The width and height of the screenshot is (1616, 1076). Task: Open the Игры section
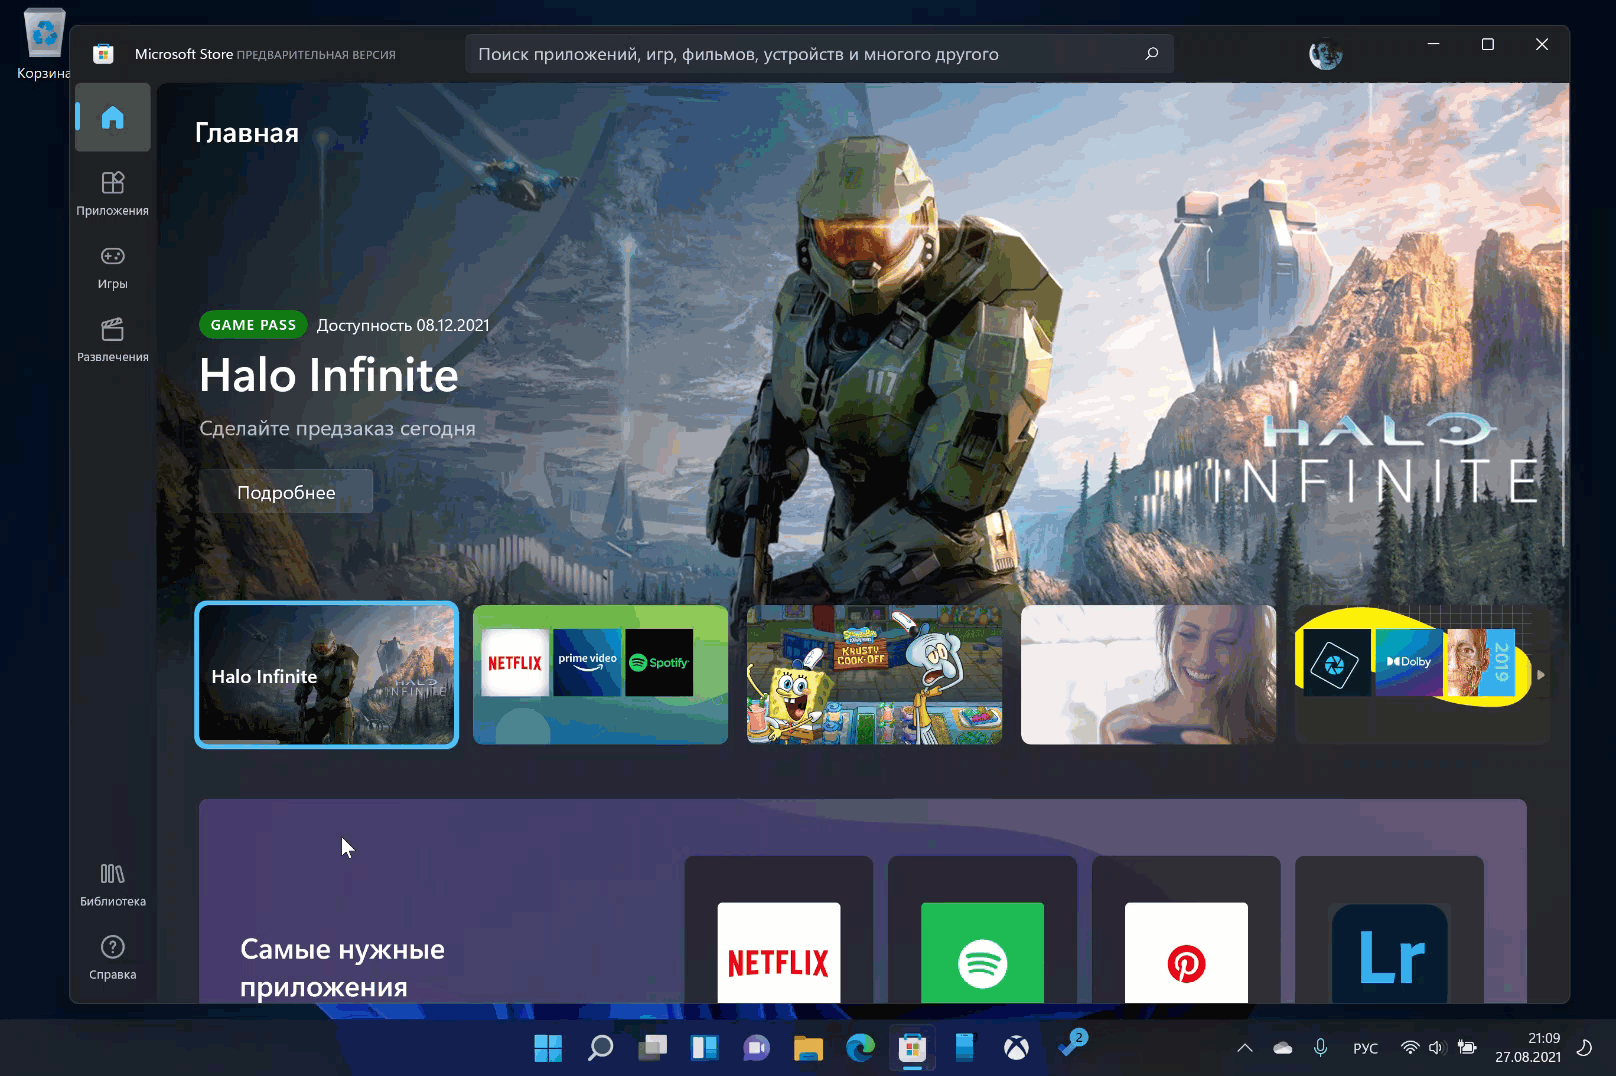click(x=113, y=267)
